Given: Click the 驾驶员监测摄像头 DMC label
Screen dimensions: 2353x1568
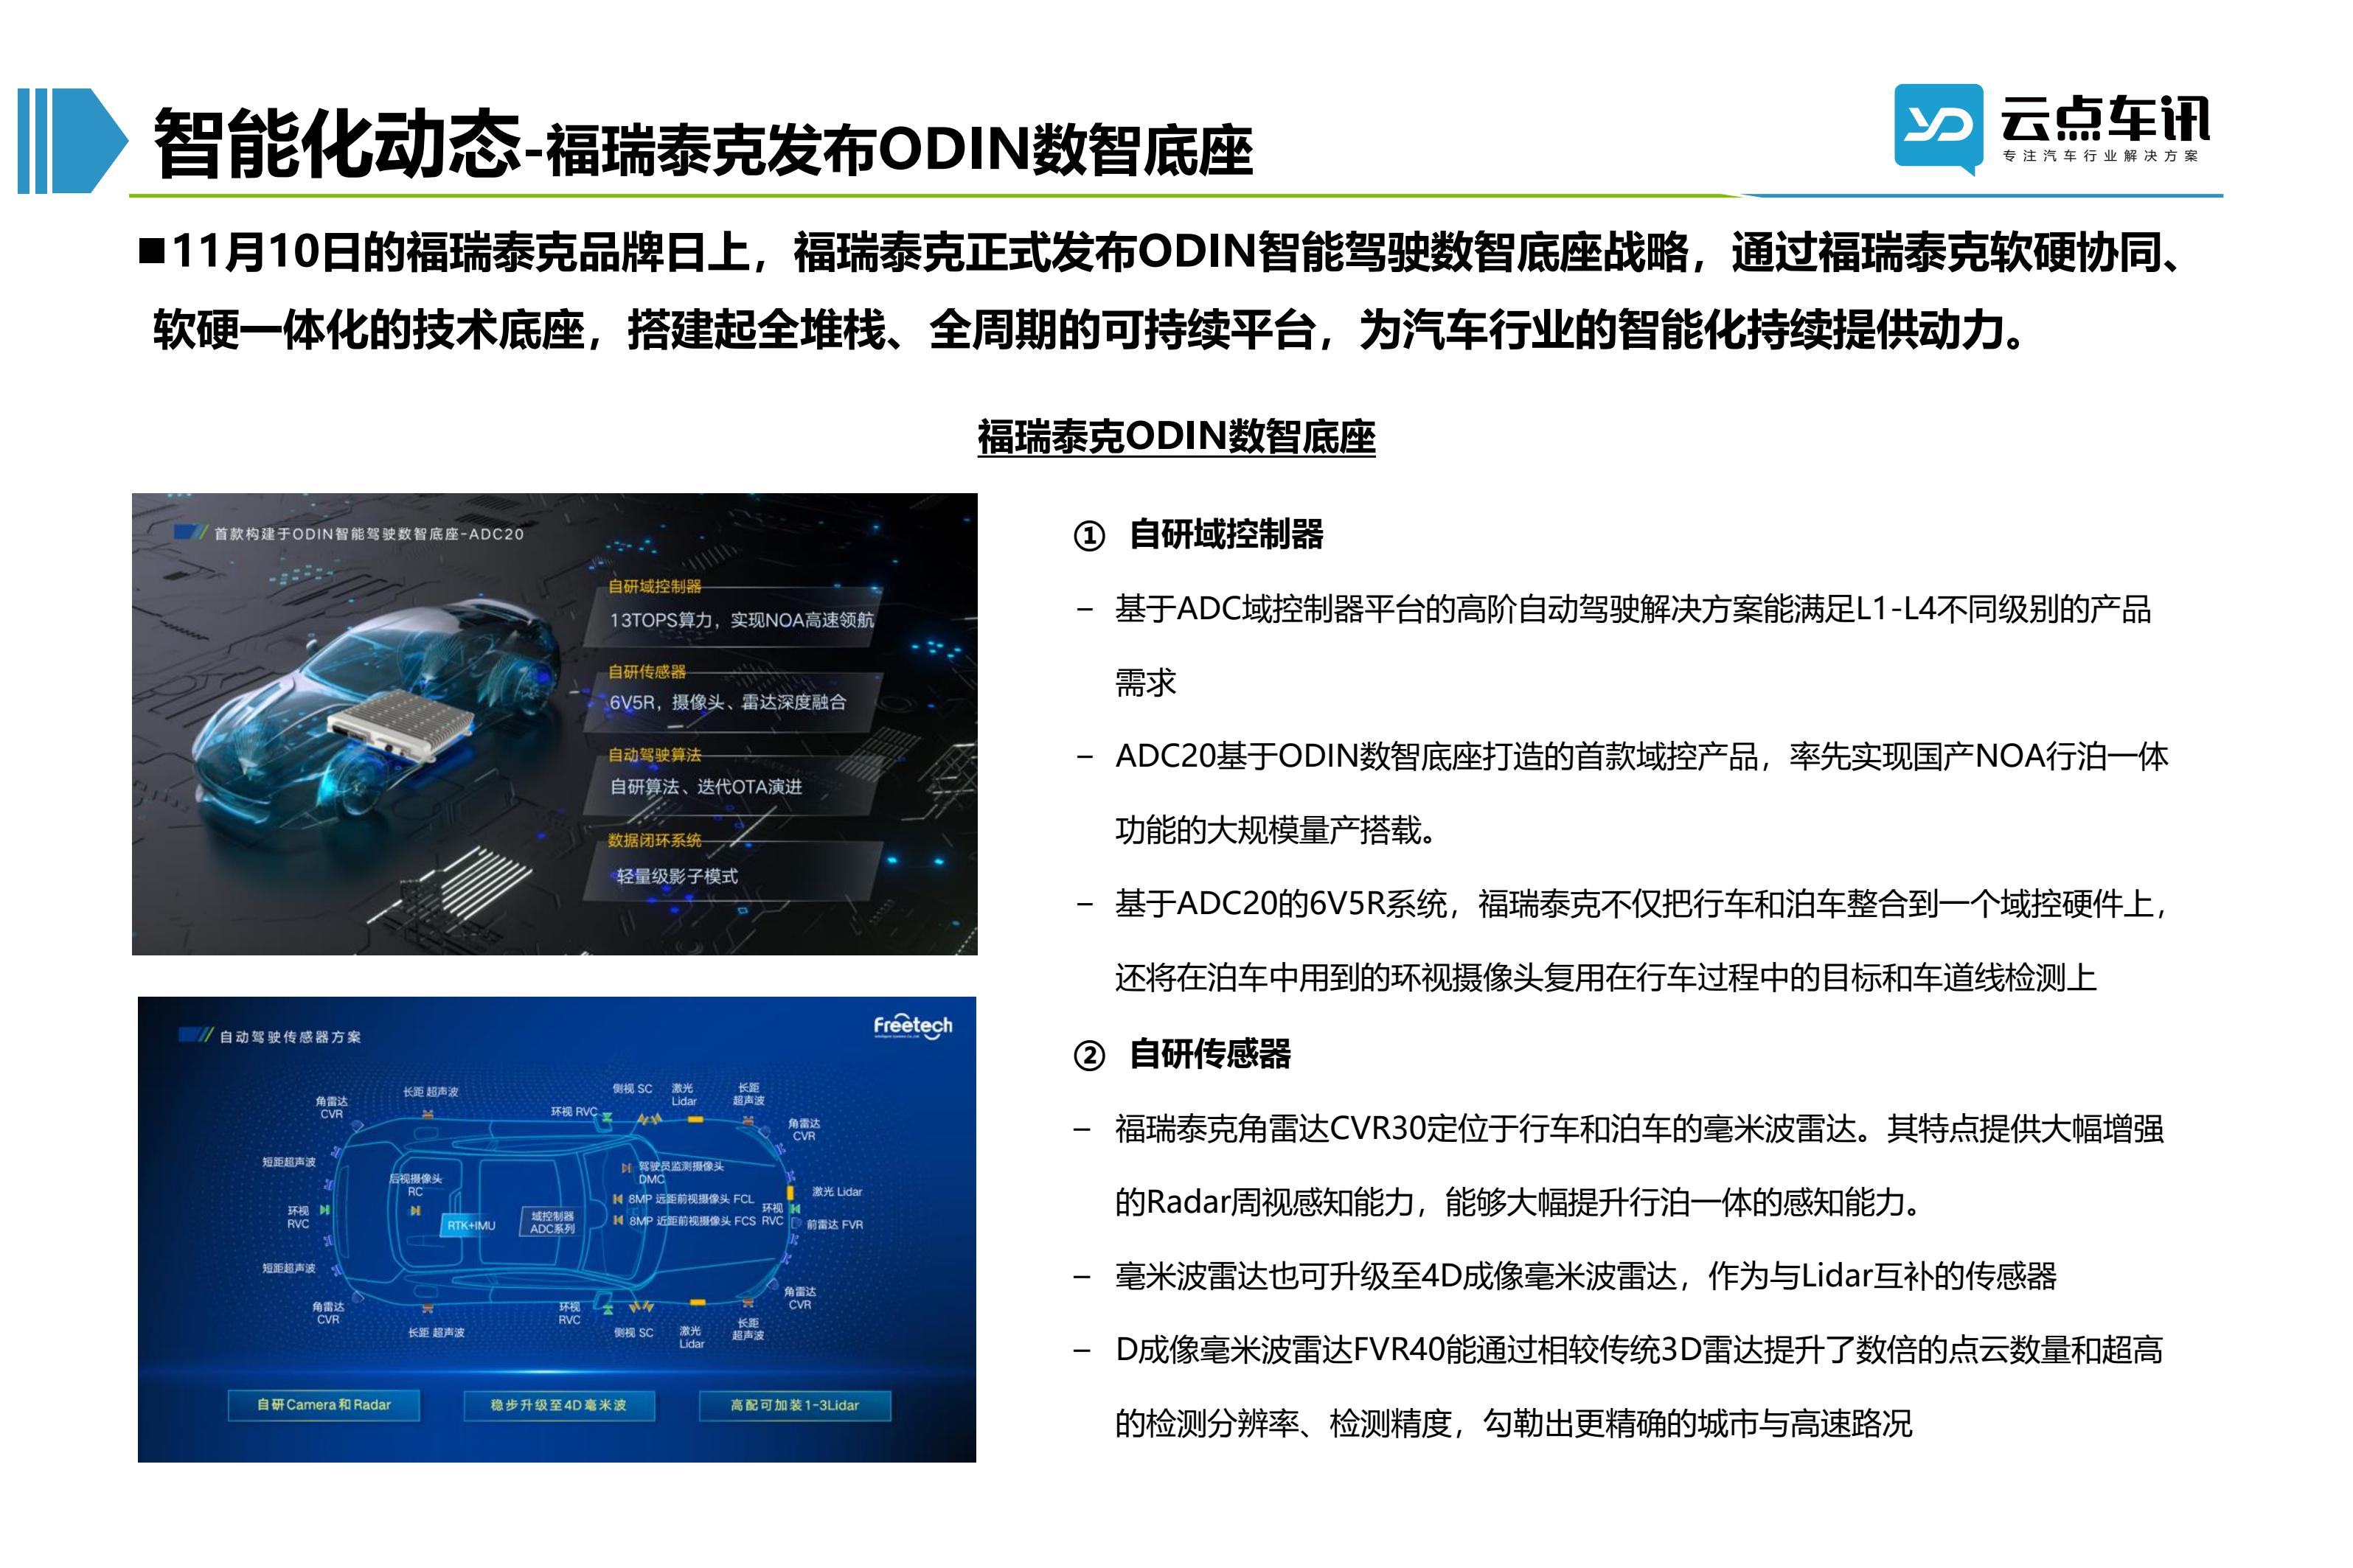Looking at the screenshot, I should click(680, 1173).
